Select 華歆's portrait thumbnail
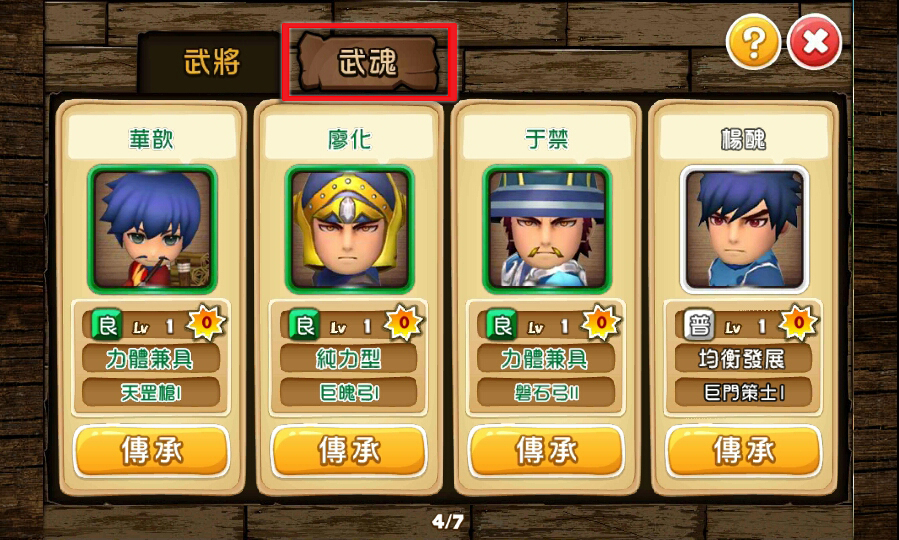899x540 pixels. [x=152, y=229]
